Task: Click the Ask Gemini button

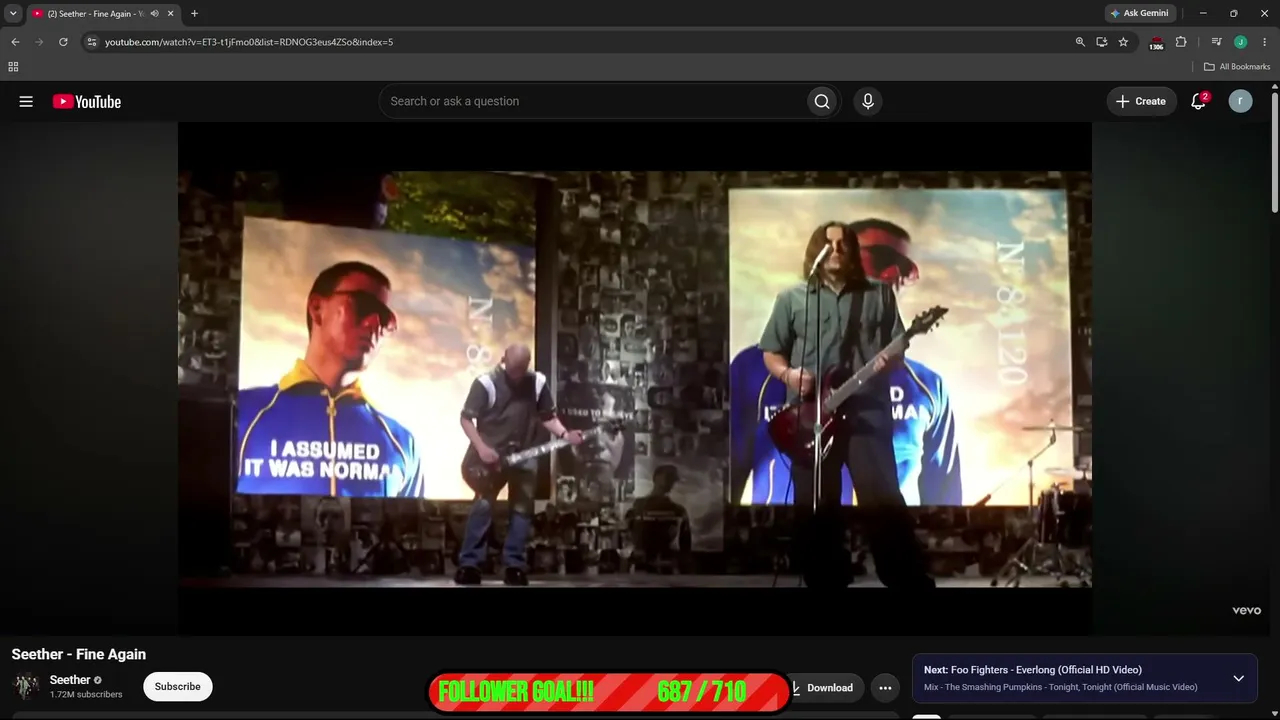Action: 1139,14
